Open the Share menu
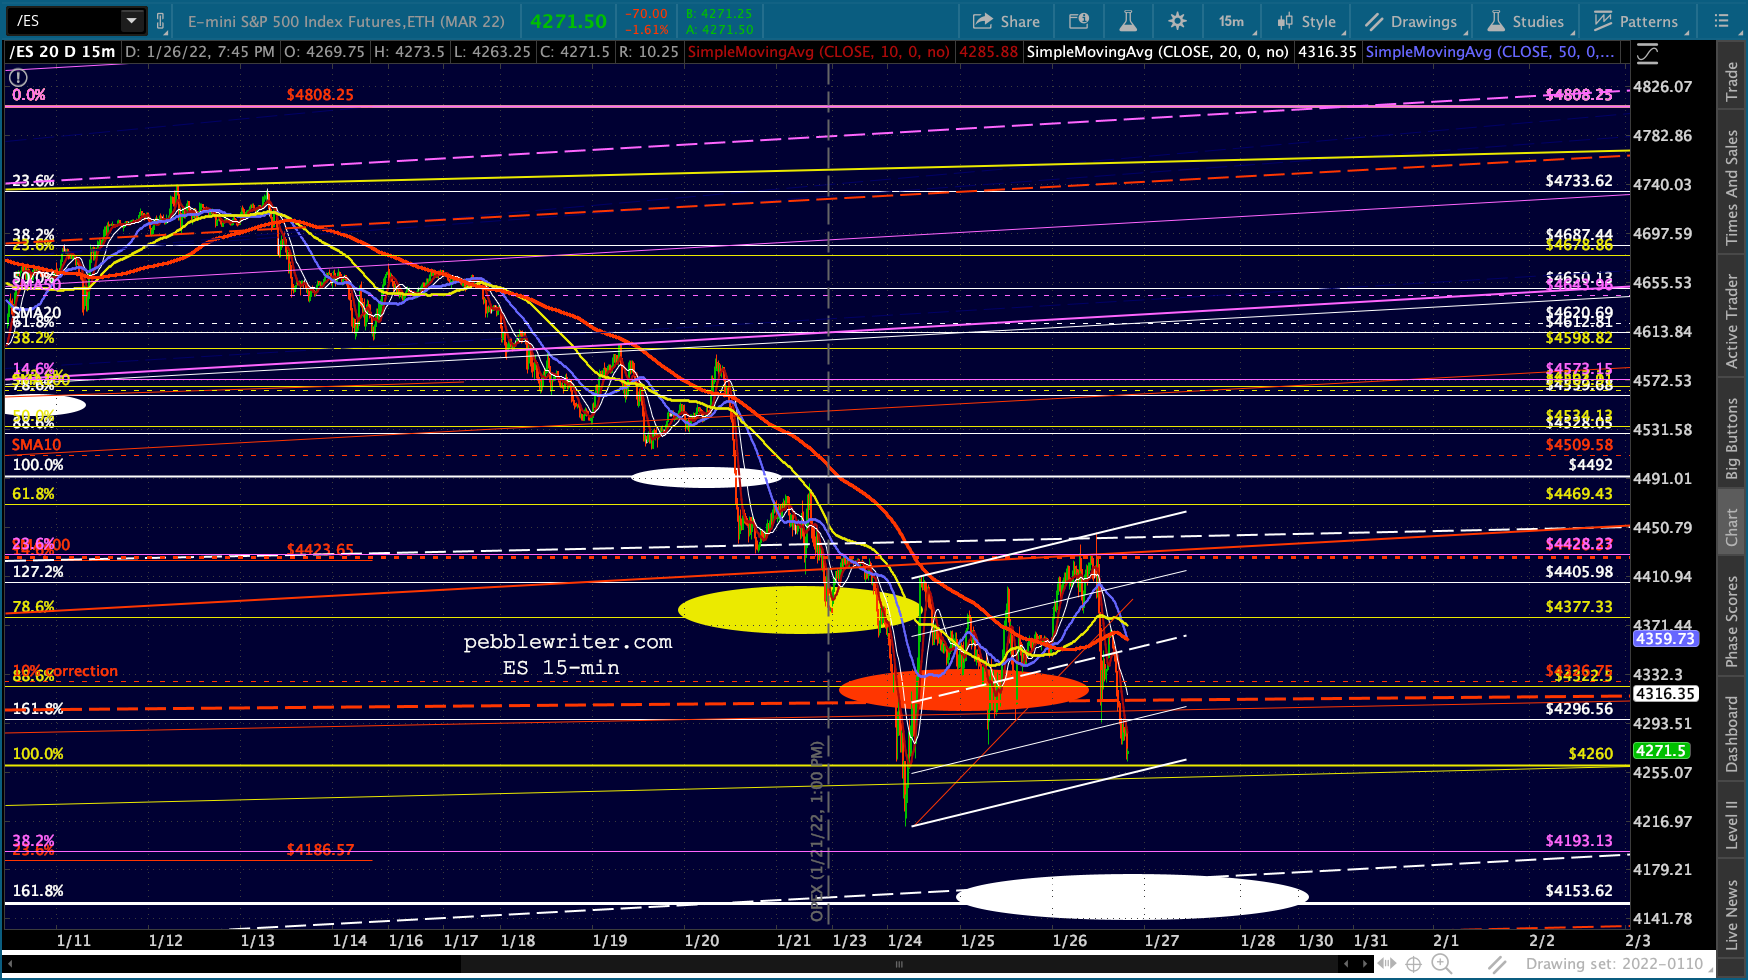The width and height of the screenshot is (1748, 980). coord(1006,21)
